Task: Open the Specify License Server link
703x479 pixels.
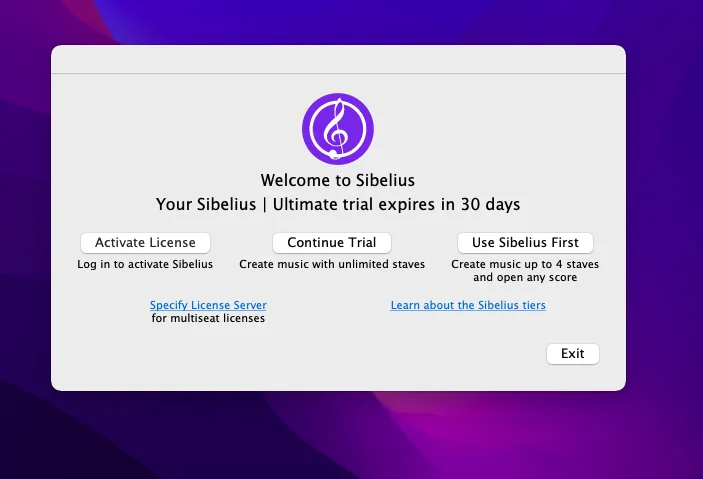Action: (x=208, y=305)
